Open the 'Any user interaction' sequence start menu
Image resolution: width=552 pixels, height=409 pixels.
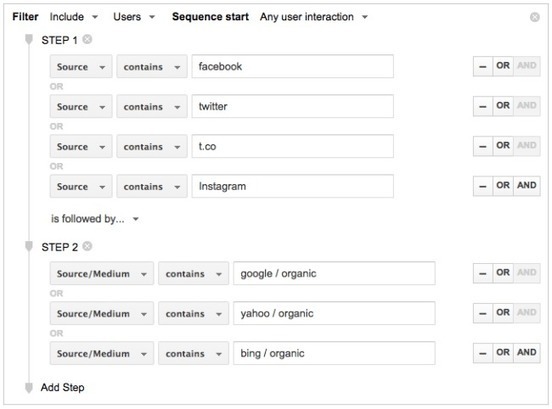(x=314, y=17)
